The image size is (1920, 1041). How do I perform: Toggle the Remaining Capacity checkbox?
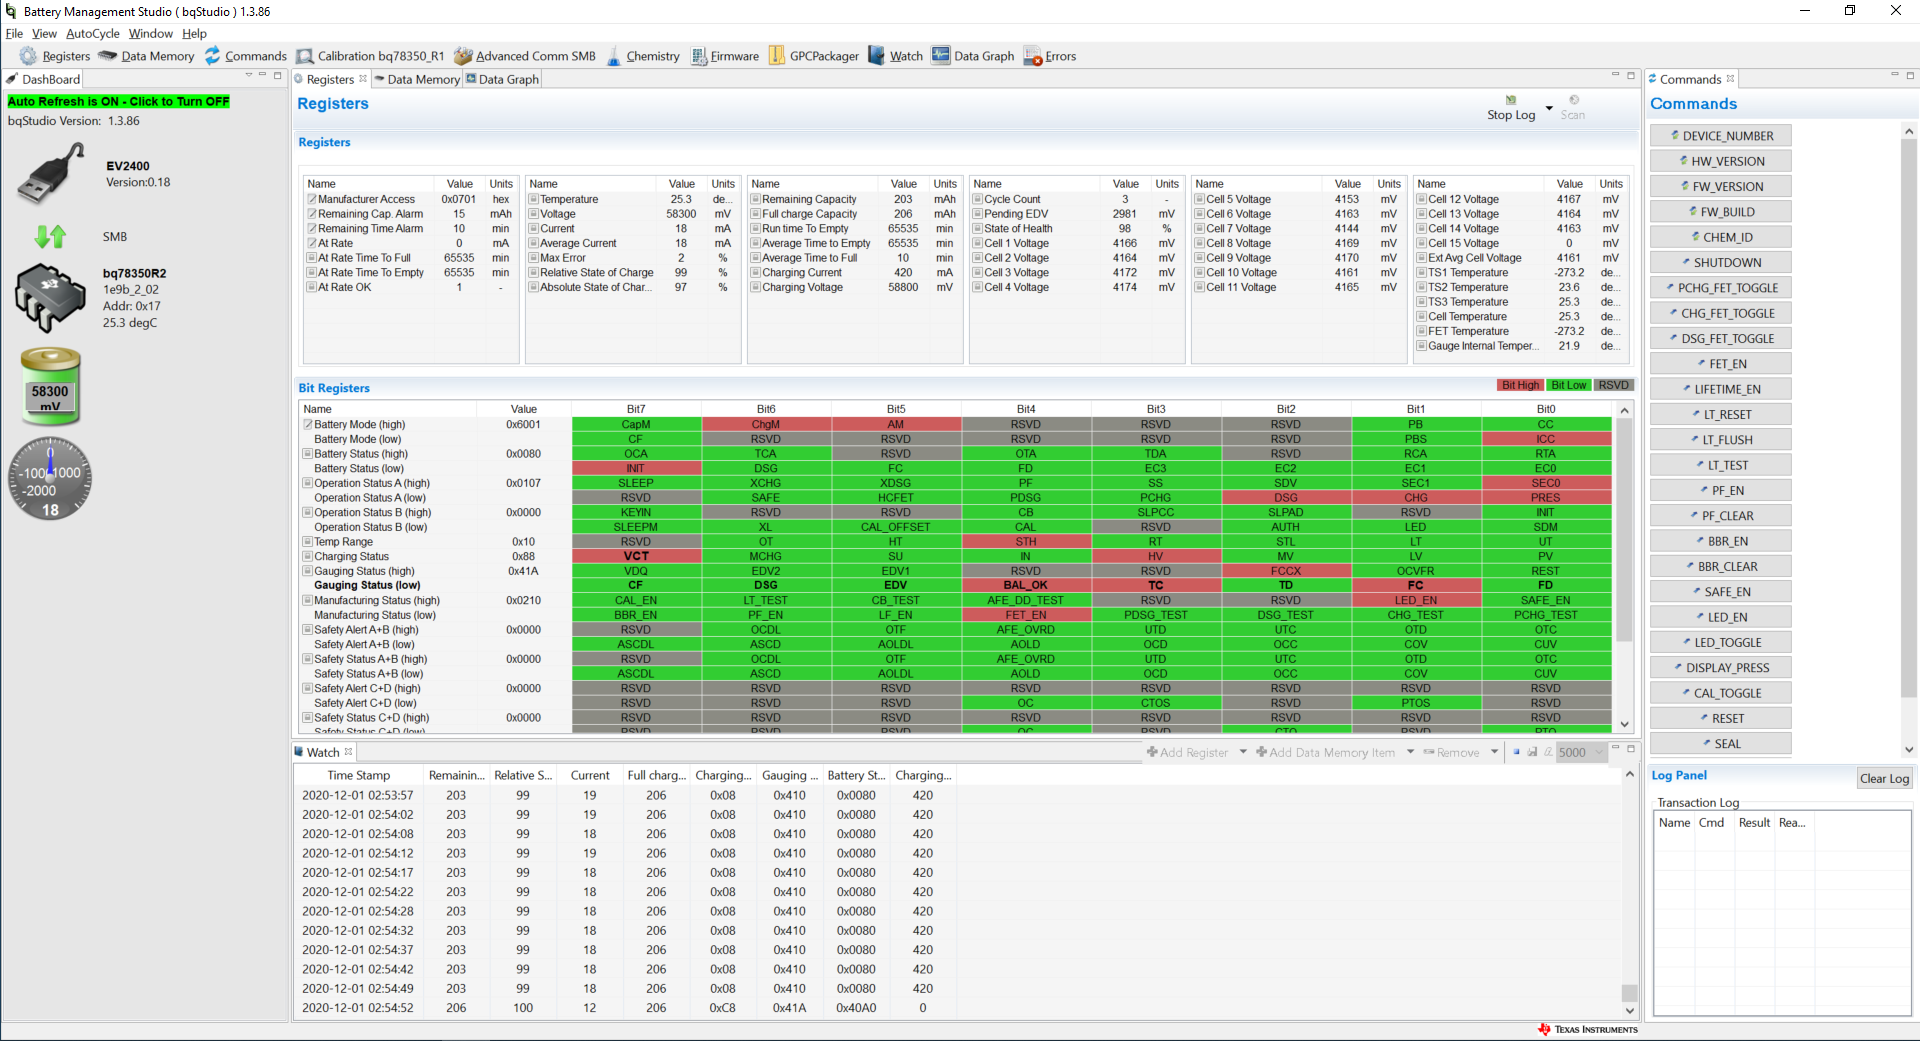pos(756,199)
